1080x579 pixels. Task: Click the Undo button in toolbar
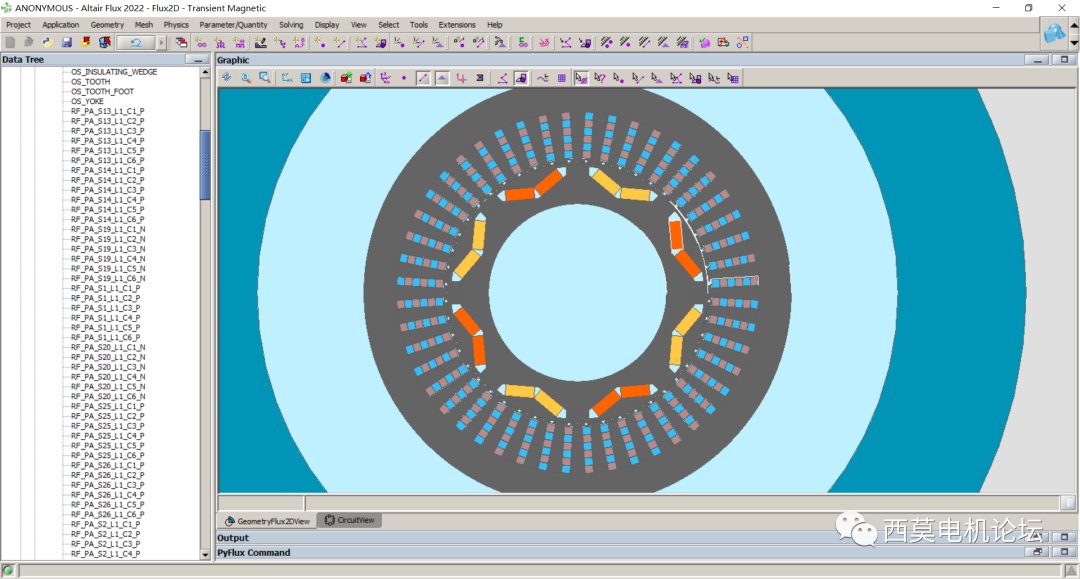[x=135, y=42]
